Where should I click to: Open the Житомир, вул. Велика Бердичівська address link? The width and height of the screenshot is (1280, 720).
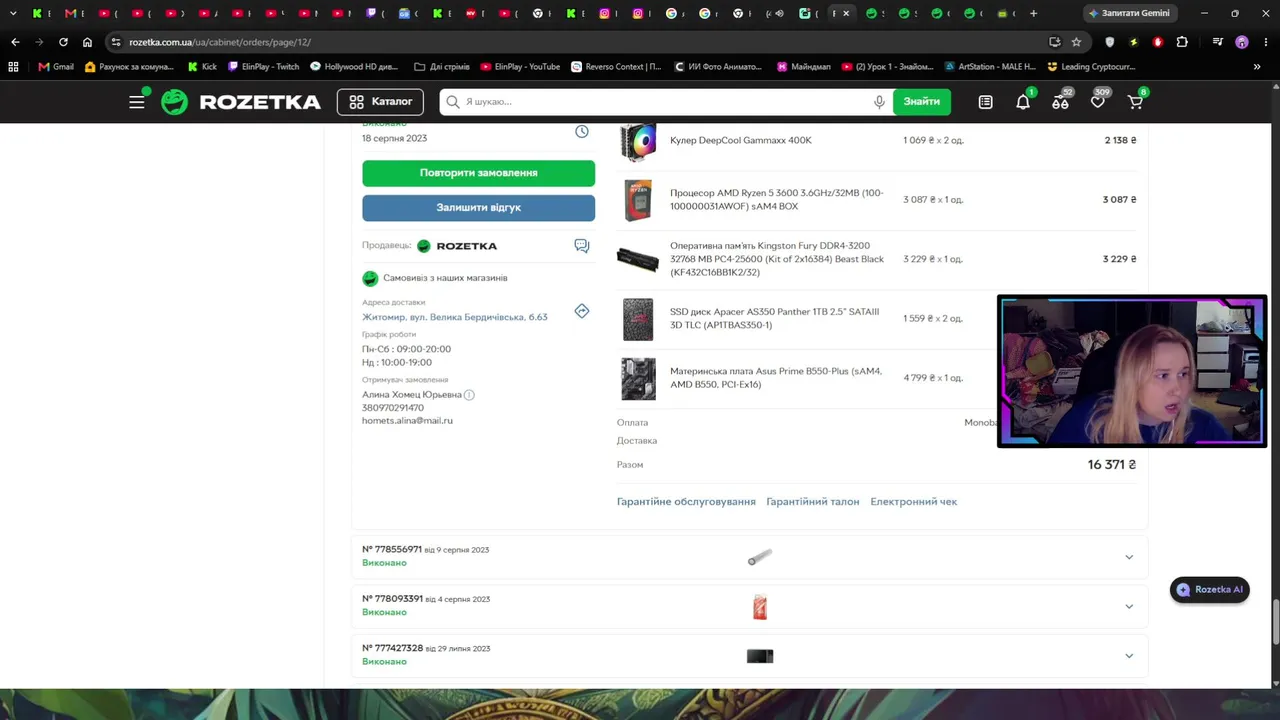pos(455,317)
